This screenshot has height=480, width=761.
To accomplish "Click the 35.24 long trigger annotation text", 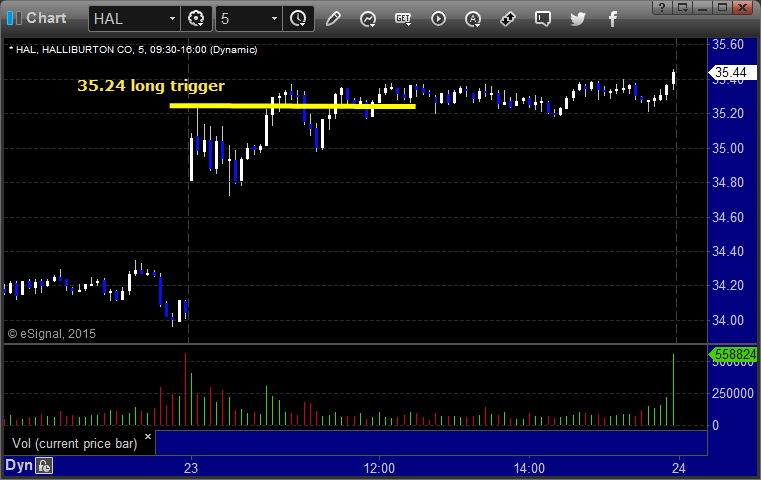I will click(151, 86).
